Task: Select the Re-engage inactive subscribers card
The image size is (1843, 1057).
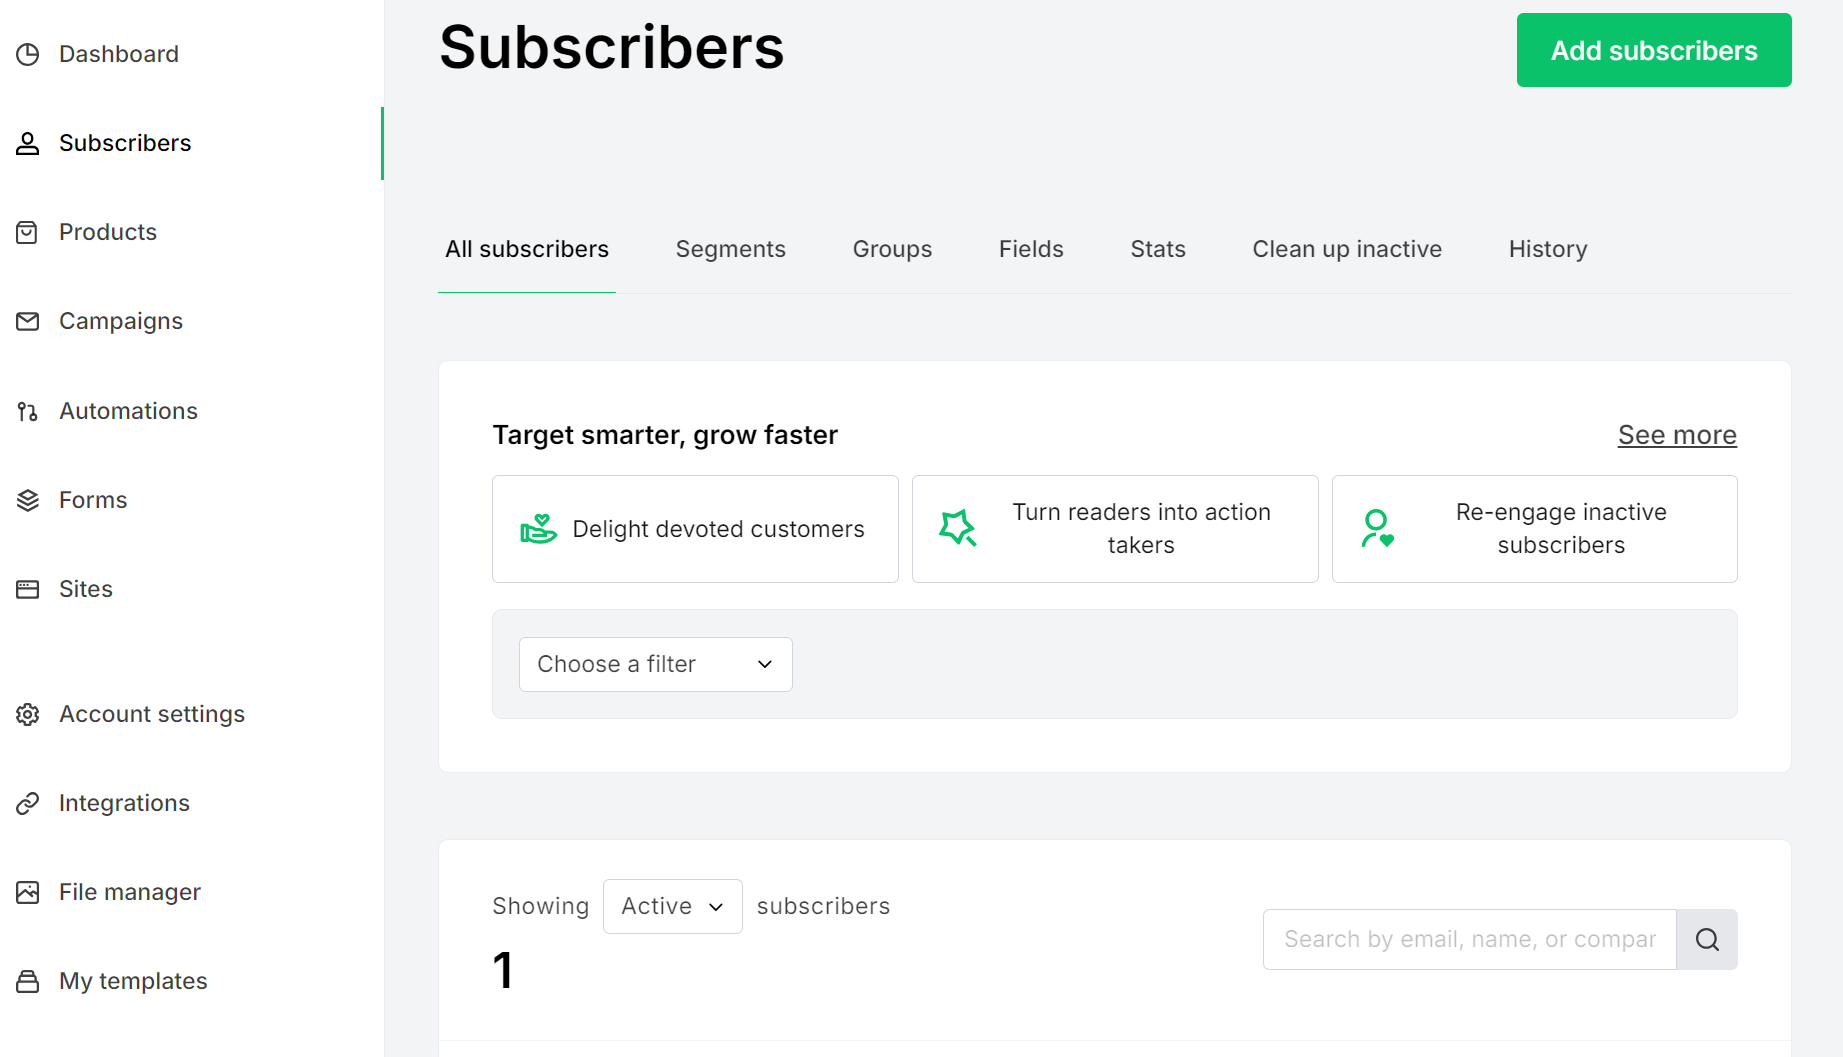Action: point(1534,528)
